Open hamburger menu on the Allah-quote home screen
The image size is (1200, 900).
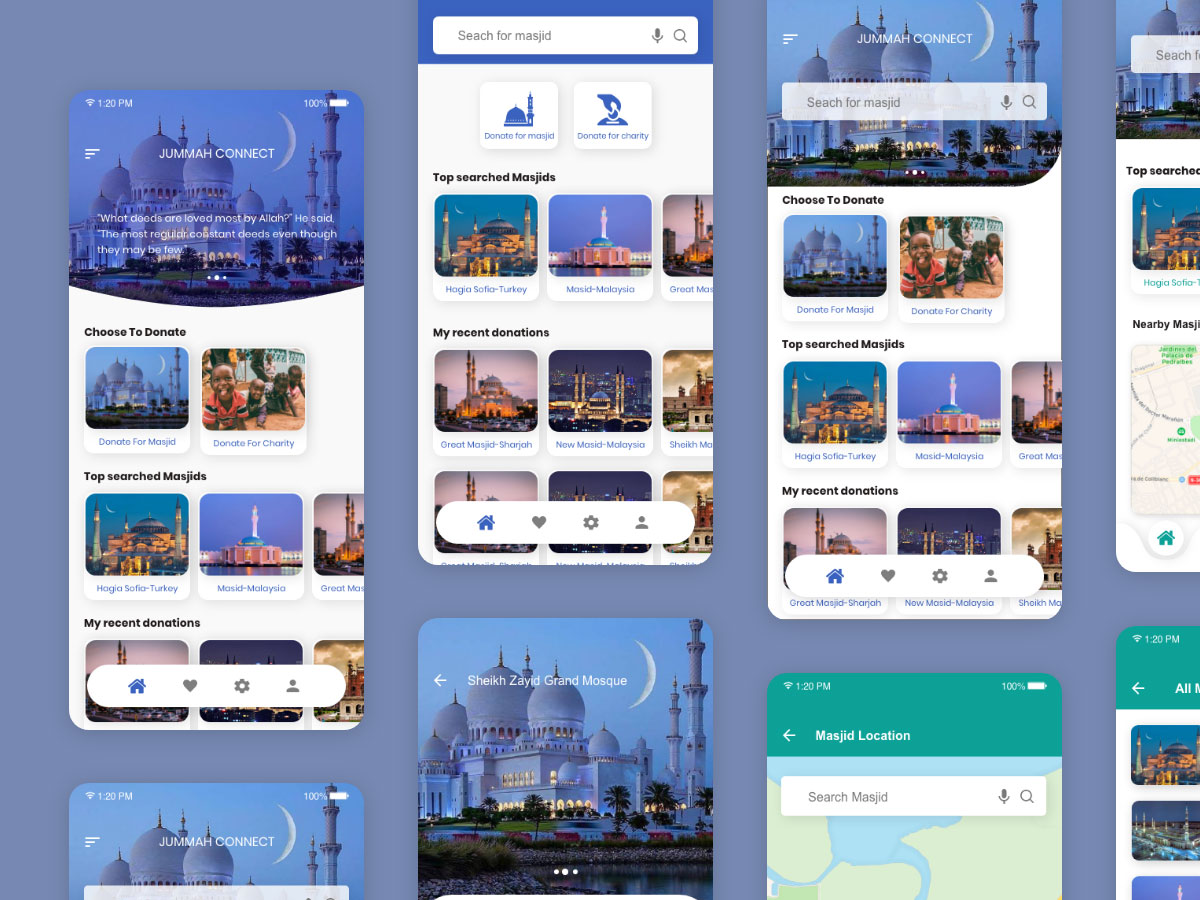click(92, 154)
